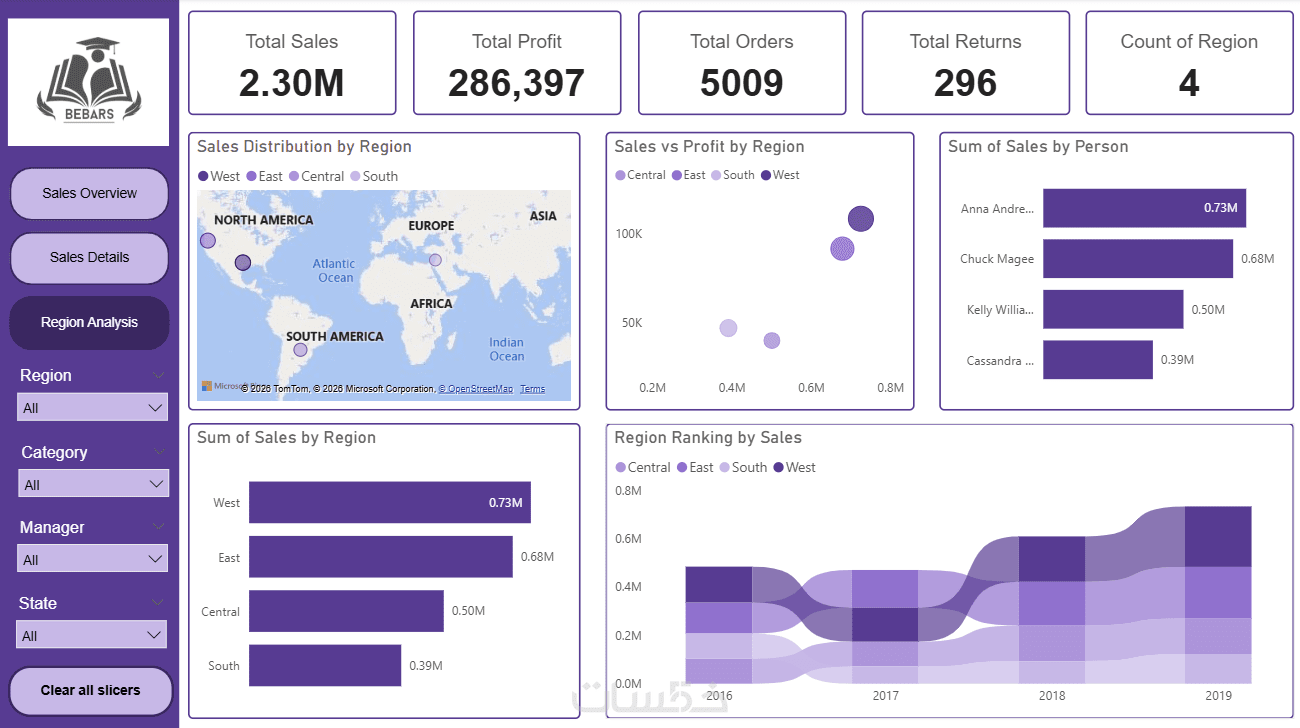Image resolution: width=1300 pixels, height=728 pixels.
Task: Expand the State slicer dropdown
Action: (x=92, y=635)
